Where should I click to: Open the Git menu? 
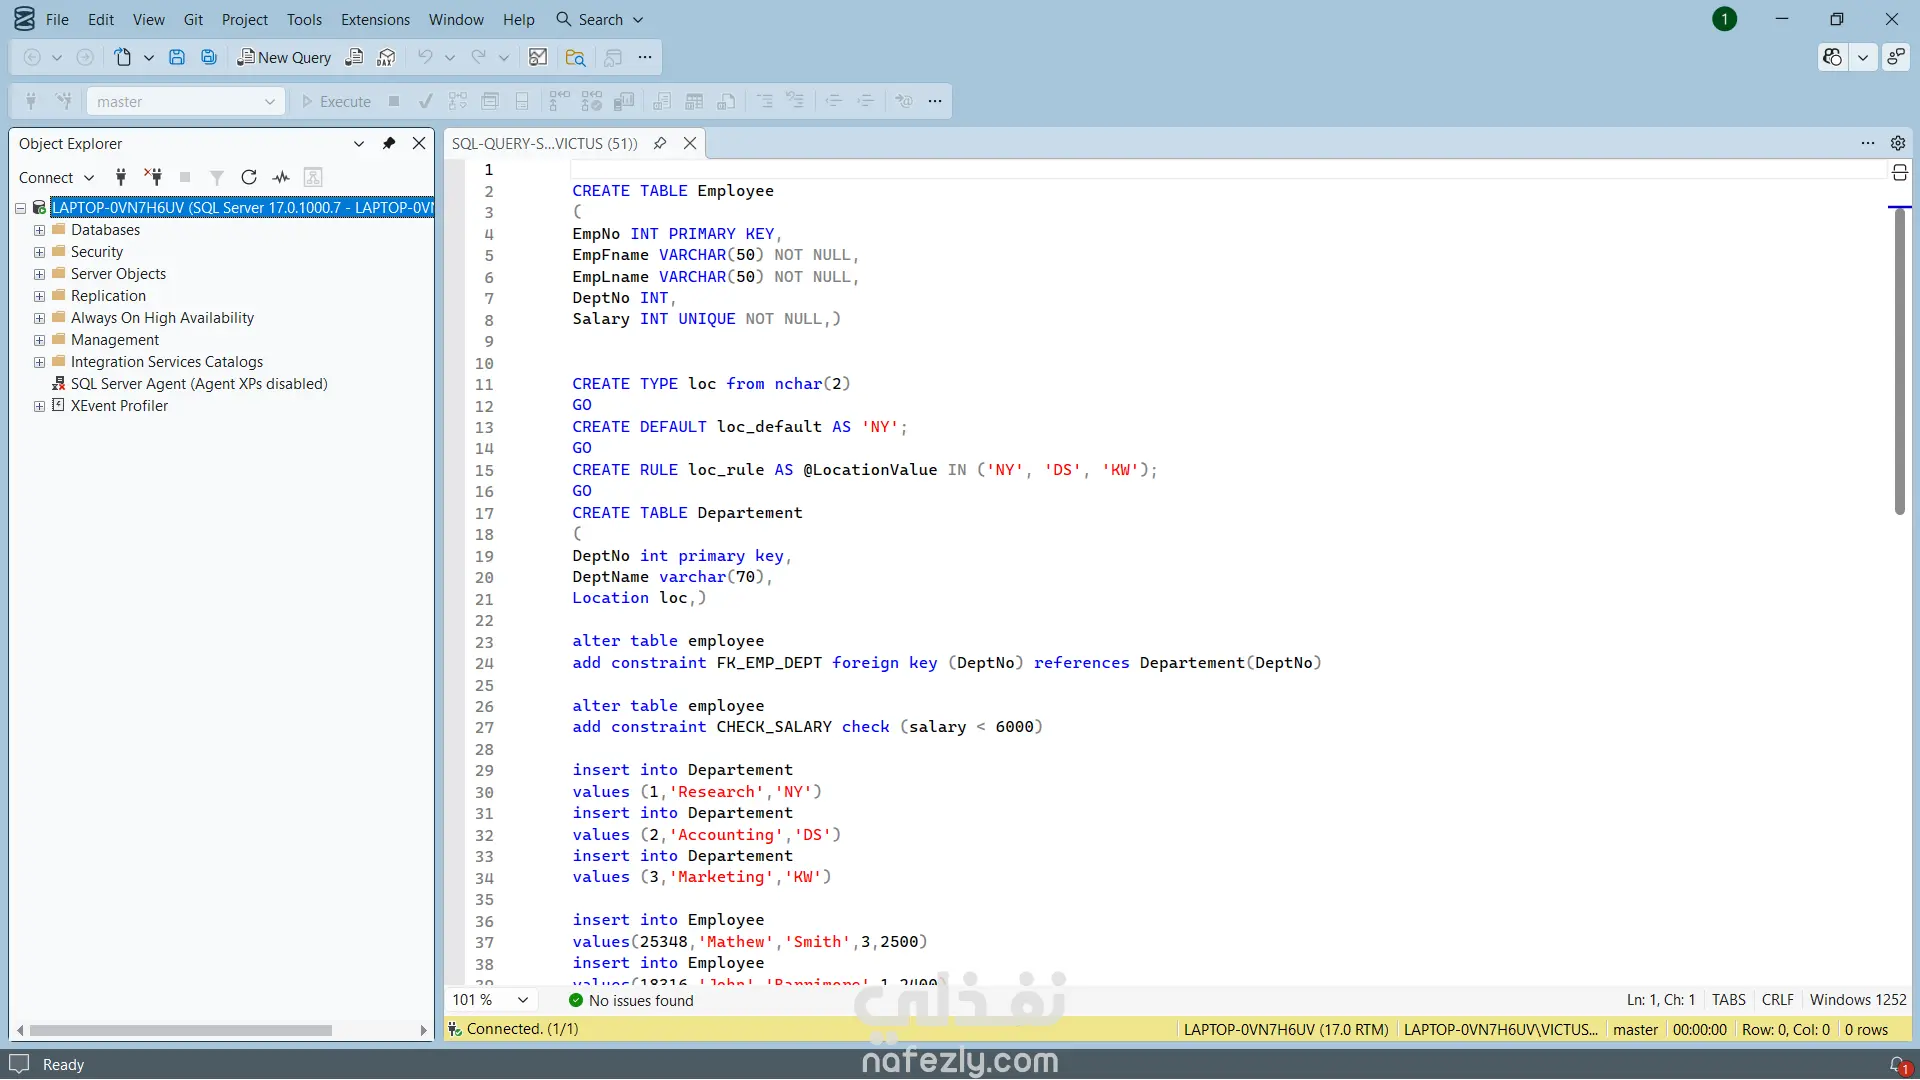click(193, 19)
